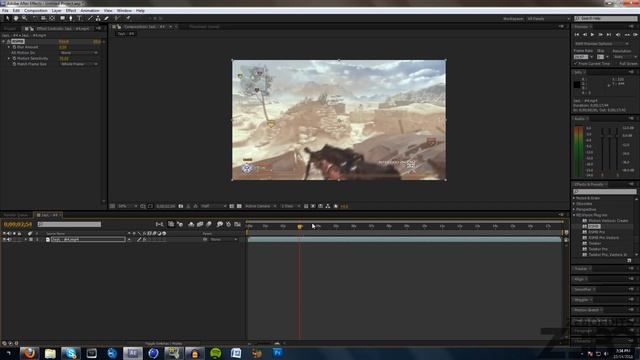The height and width of the screenshot is (360, 640).
Task: Open Match Frame Size Whole Frame dropdown
Action: click(79, 64)
